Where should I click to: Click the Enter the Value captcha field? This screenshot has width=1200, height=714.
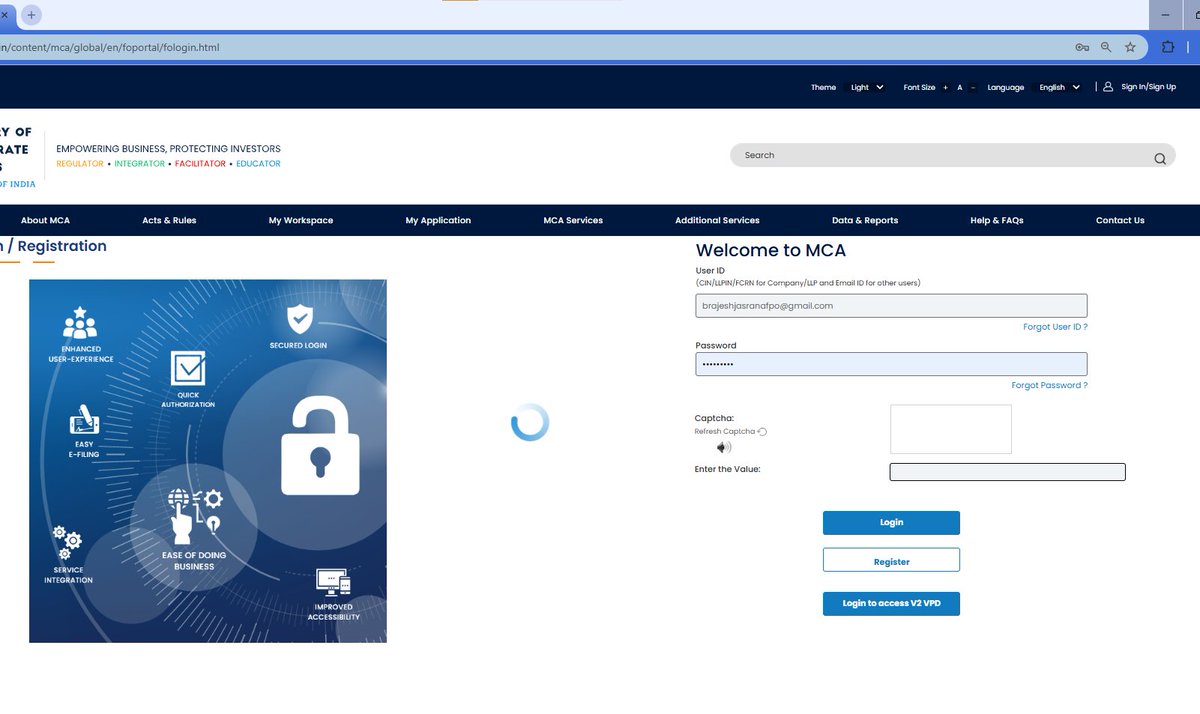[x=1007, y=472]
